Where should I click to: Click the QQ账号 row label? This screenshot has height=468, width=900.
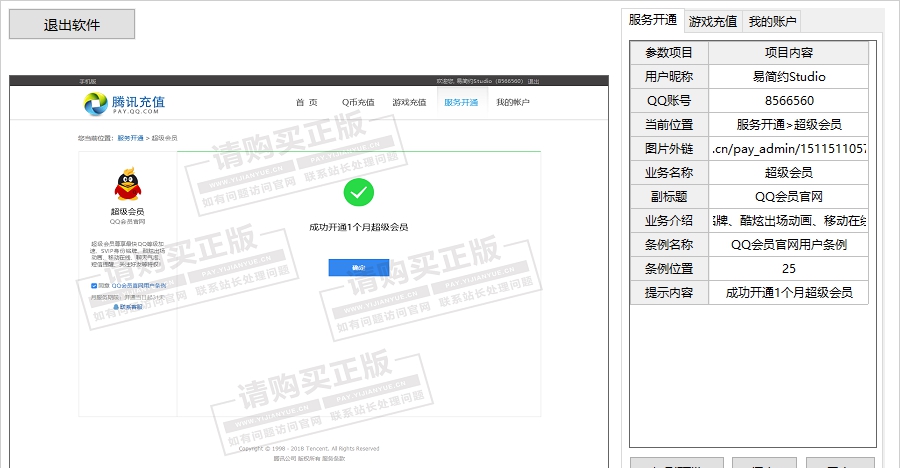click(669, 100)
